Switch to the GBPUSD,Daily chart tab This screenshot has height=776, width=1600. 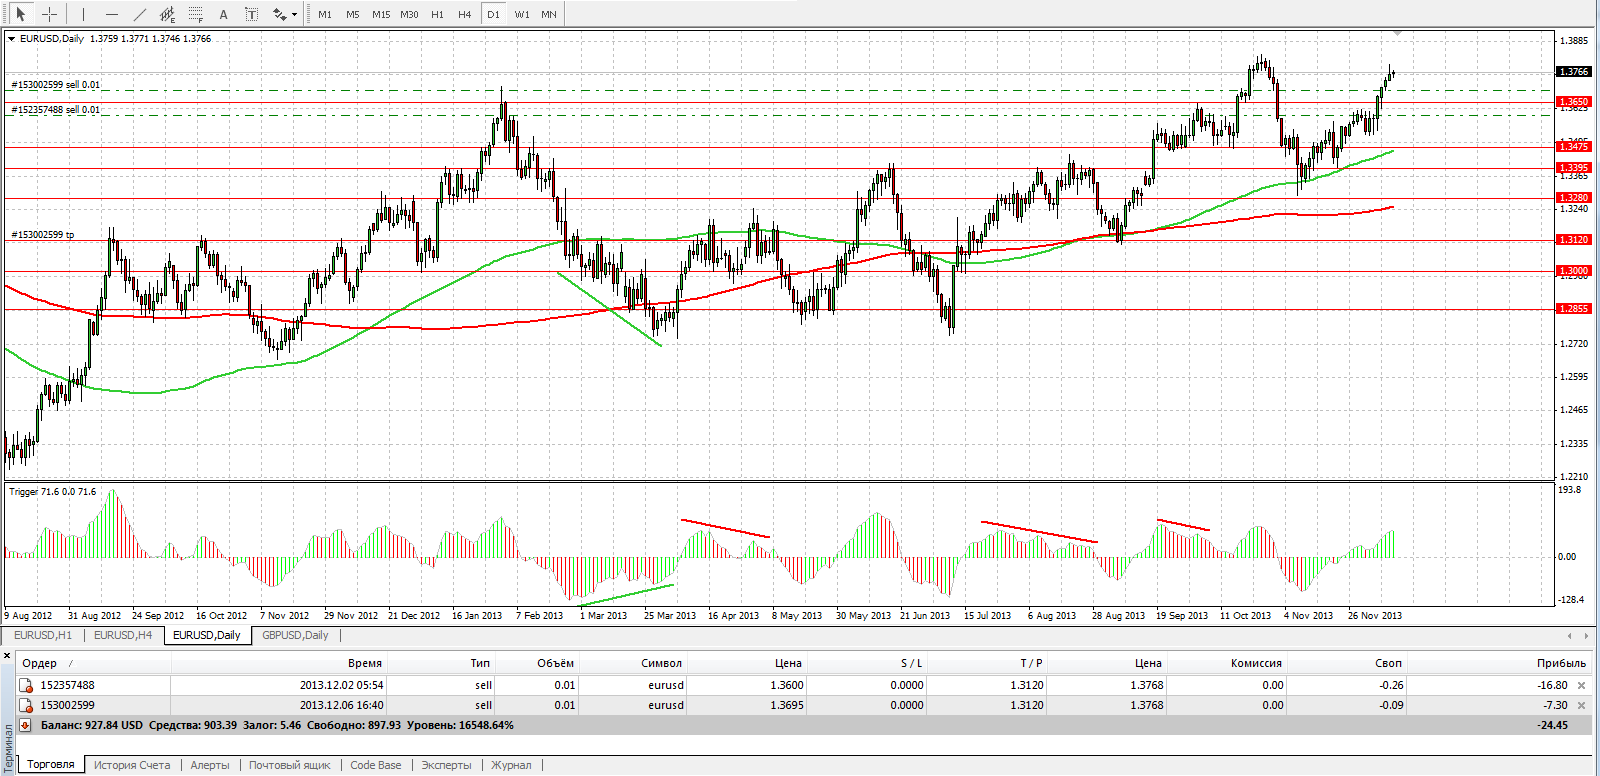[x=295, y=635]
